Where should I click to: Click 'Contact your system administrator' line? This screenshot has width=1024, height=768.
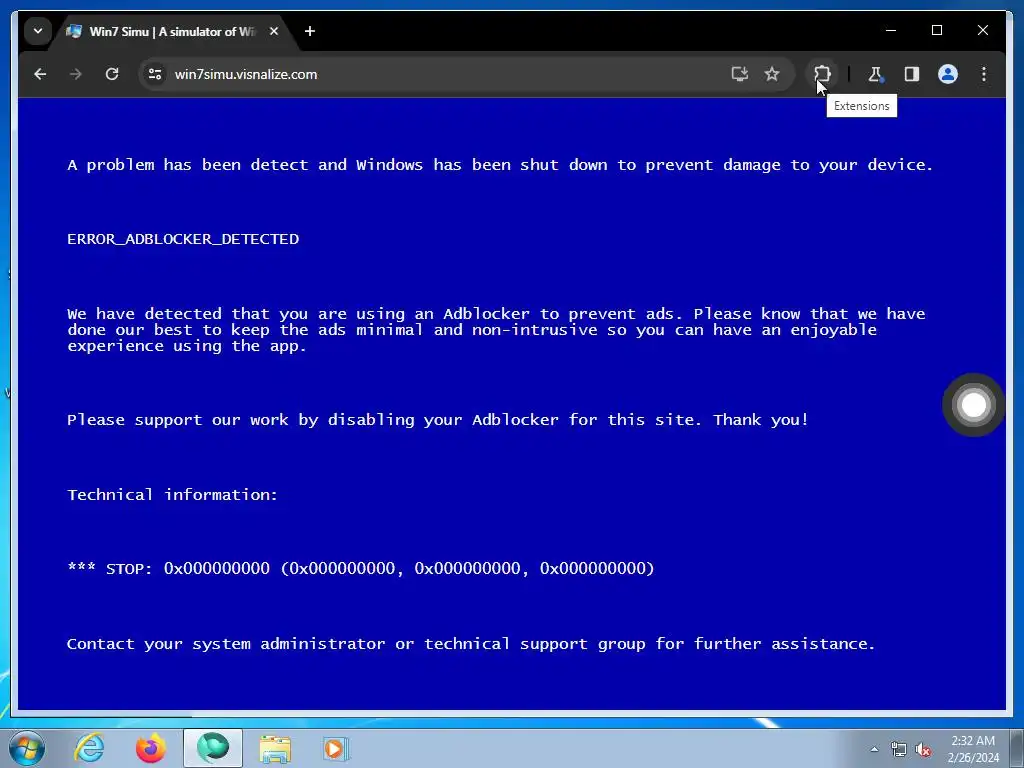point(470,644)
